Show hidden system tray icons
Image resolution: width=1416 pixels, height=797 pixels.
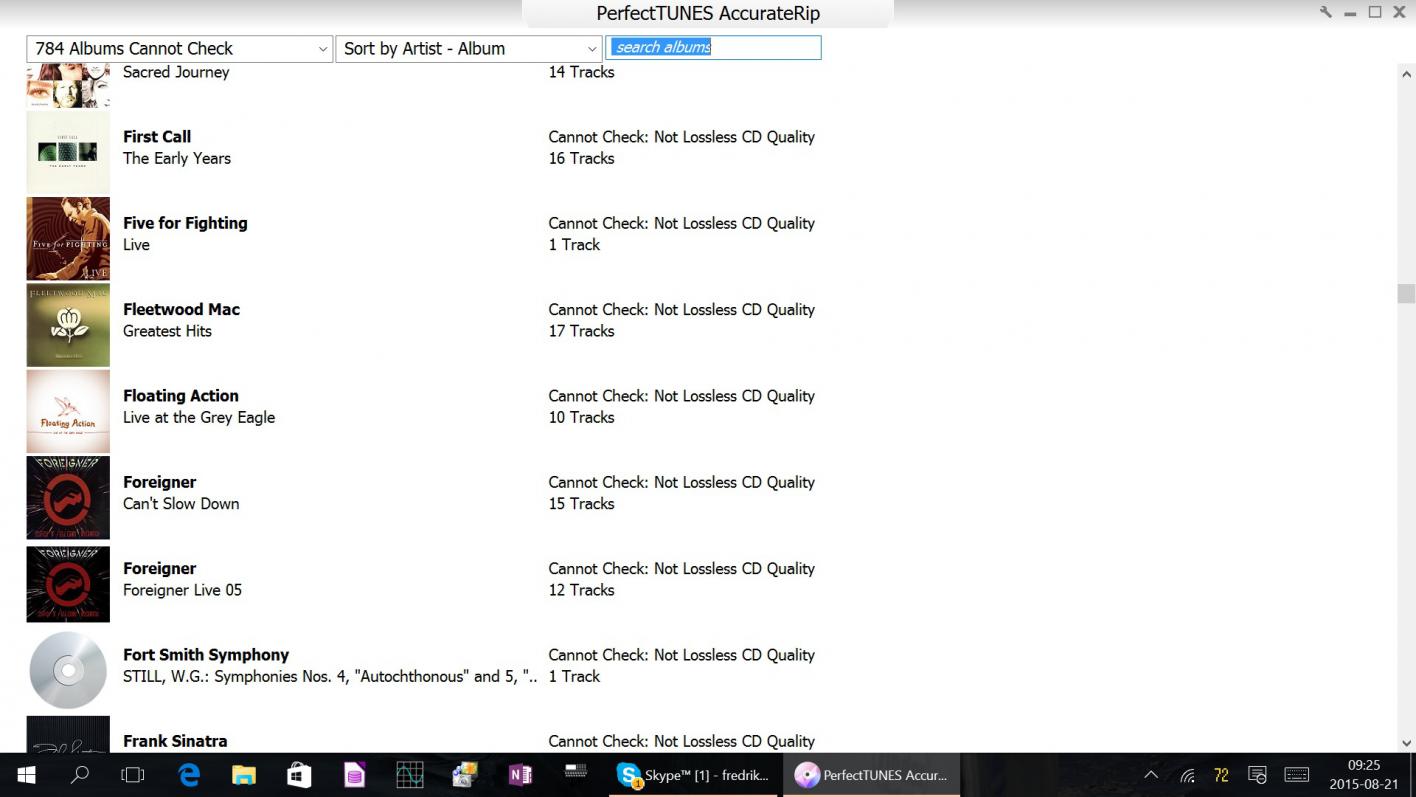tap(1151, 775)
